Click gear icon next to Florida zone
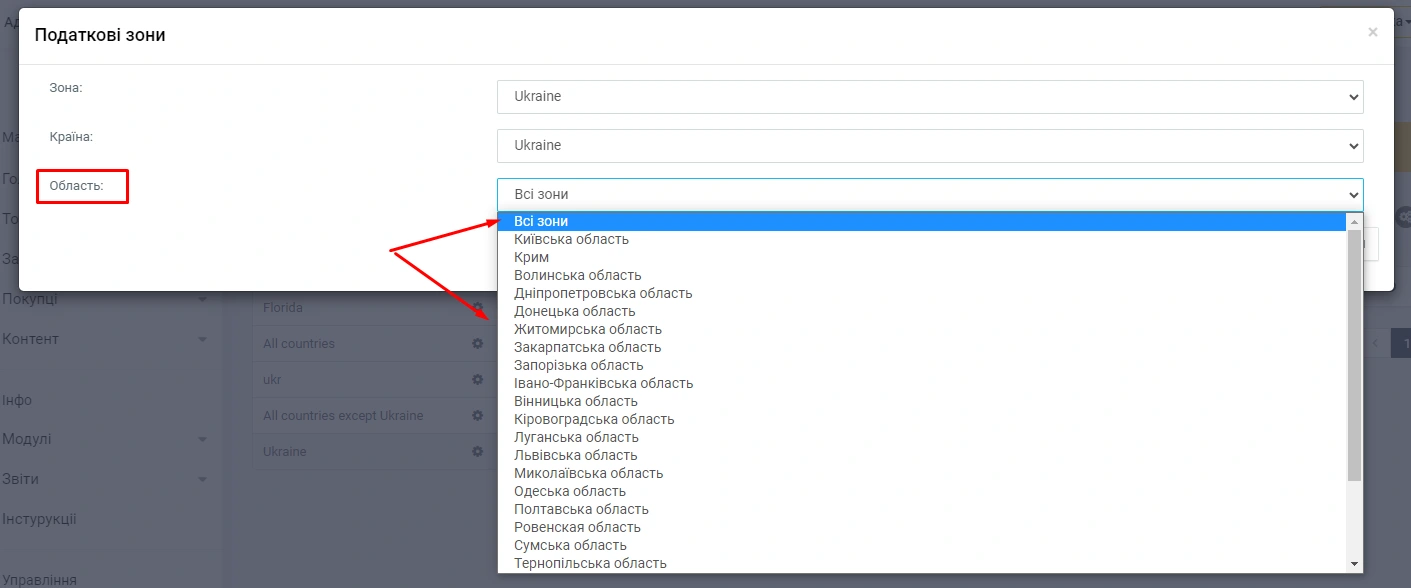The height and width of the screenshot is (588, 1411). click(x=478, y=308)
